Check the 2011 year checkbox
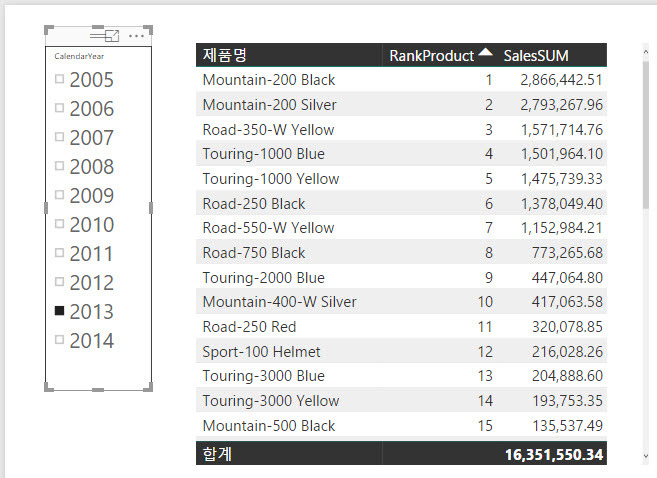 (x=59, y=253)
